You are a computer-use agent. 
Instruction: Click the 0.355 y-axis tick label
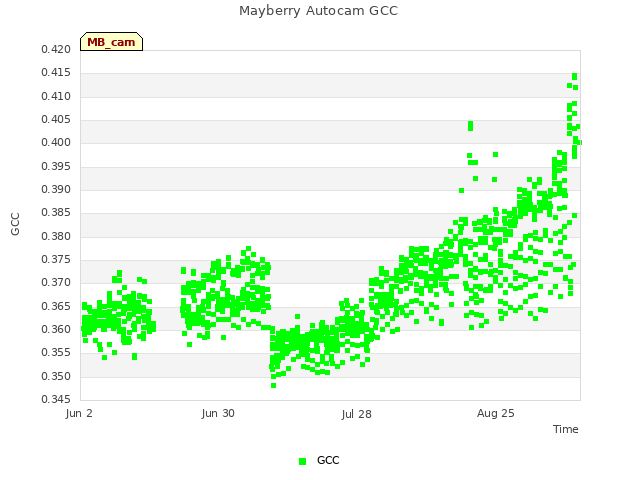56,353
